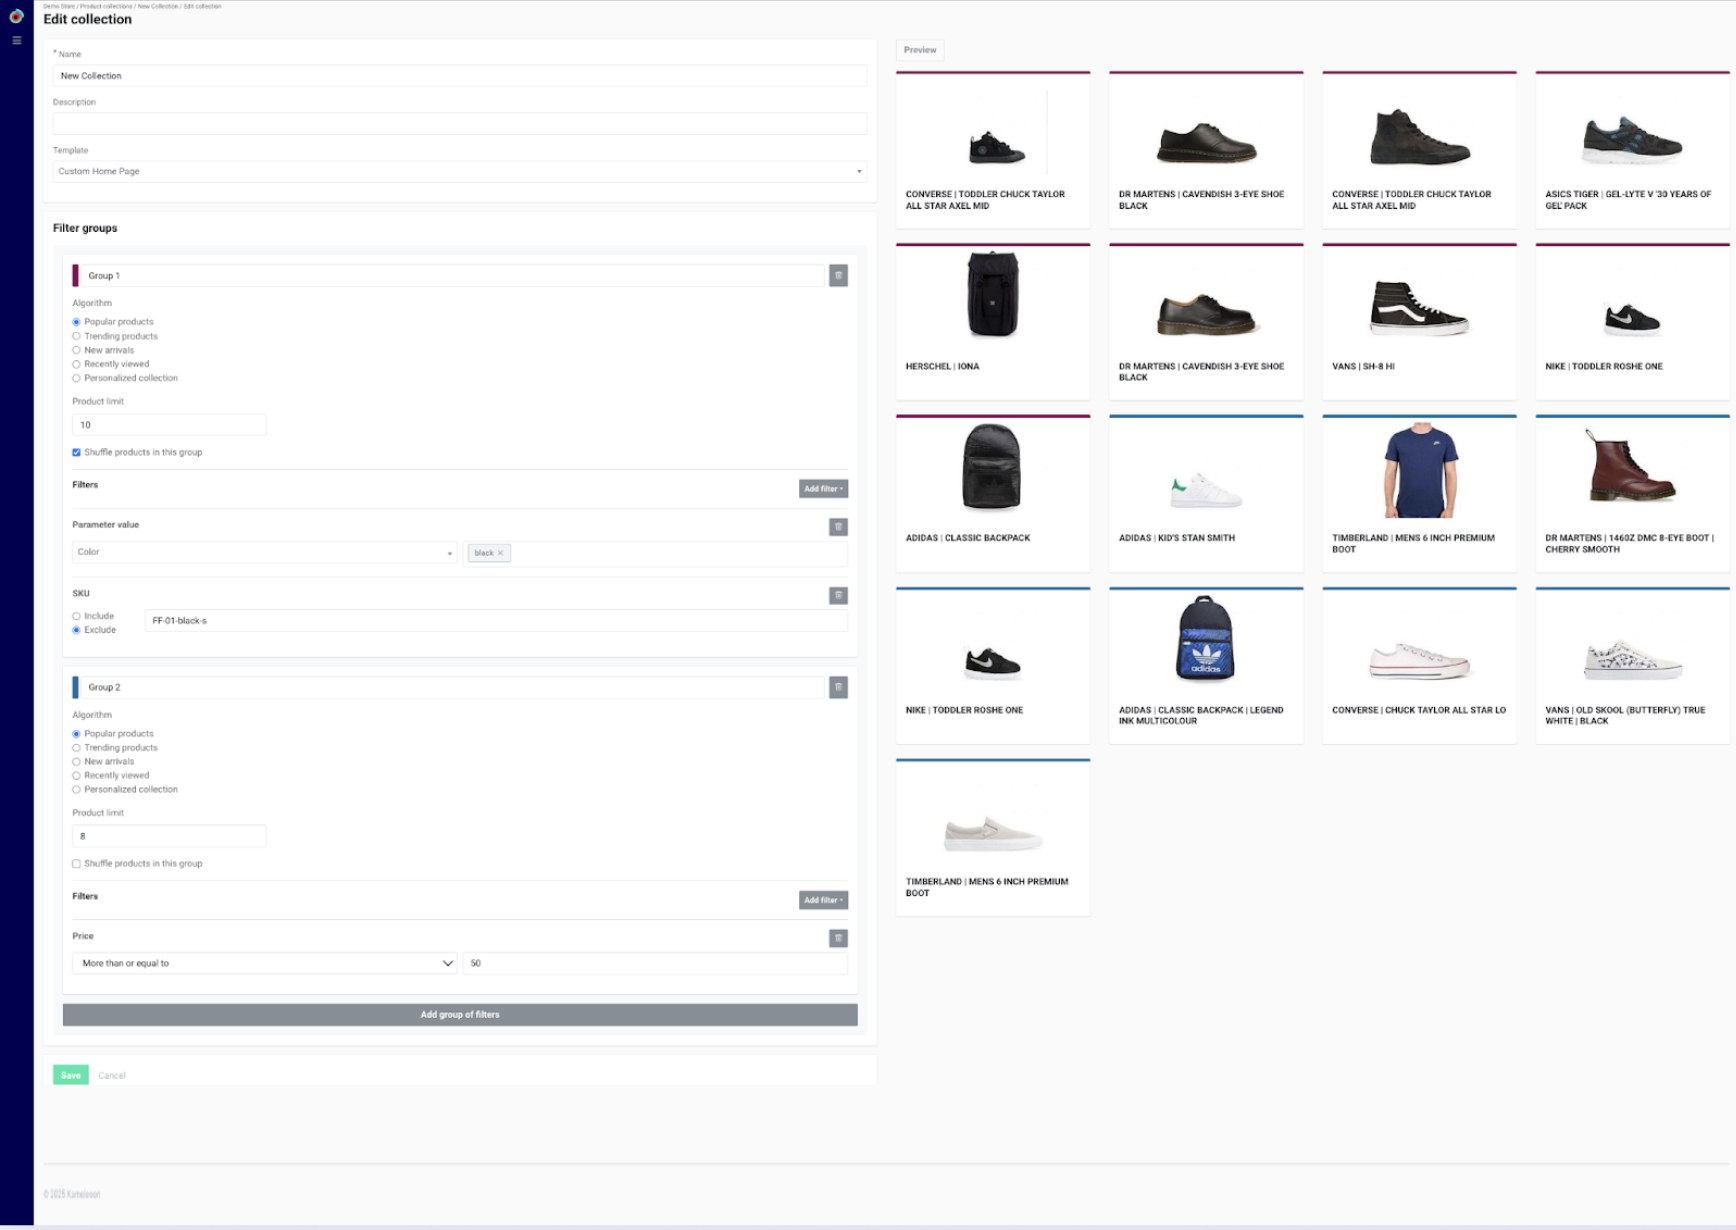Edit the Group 1 name field

452,275
